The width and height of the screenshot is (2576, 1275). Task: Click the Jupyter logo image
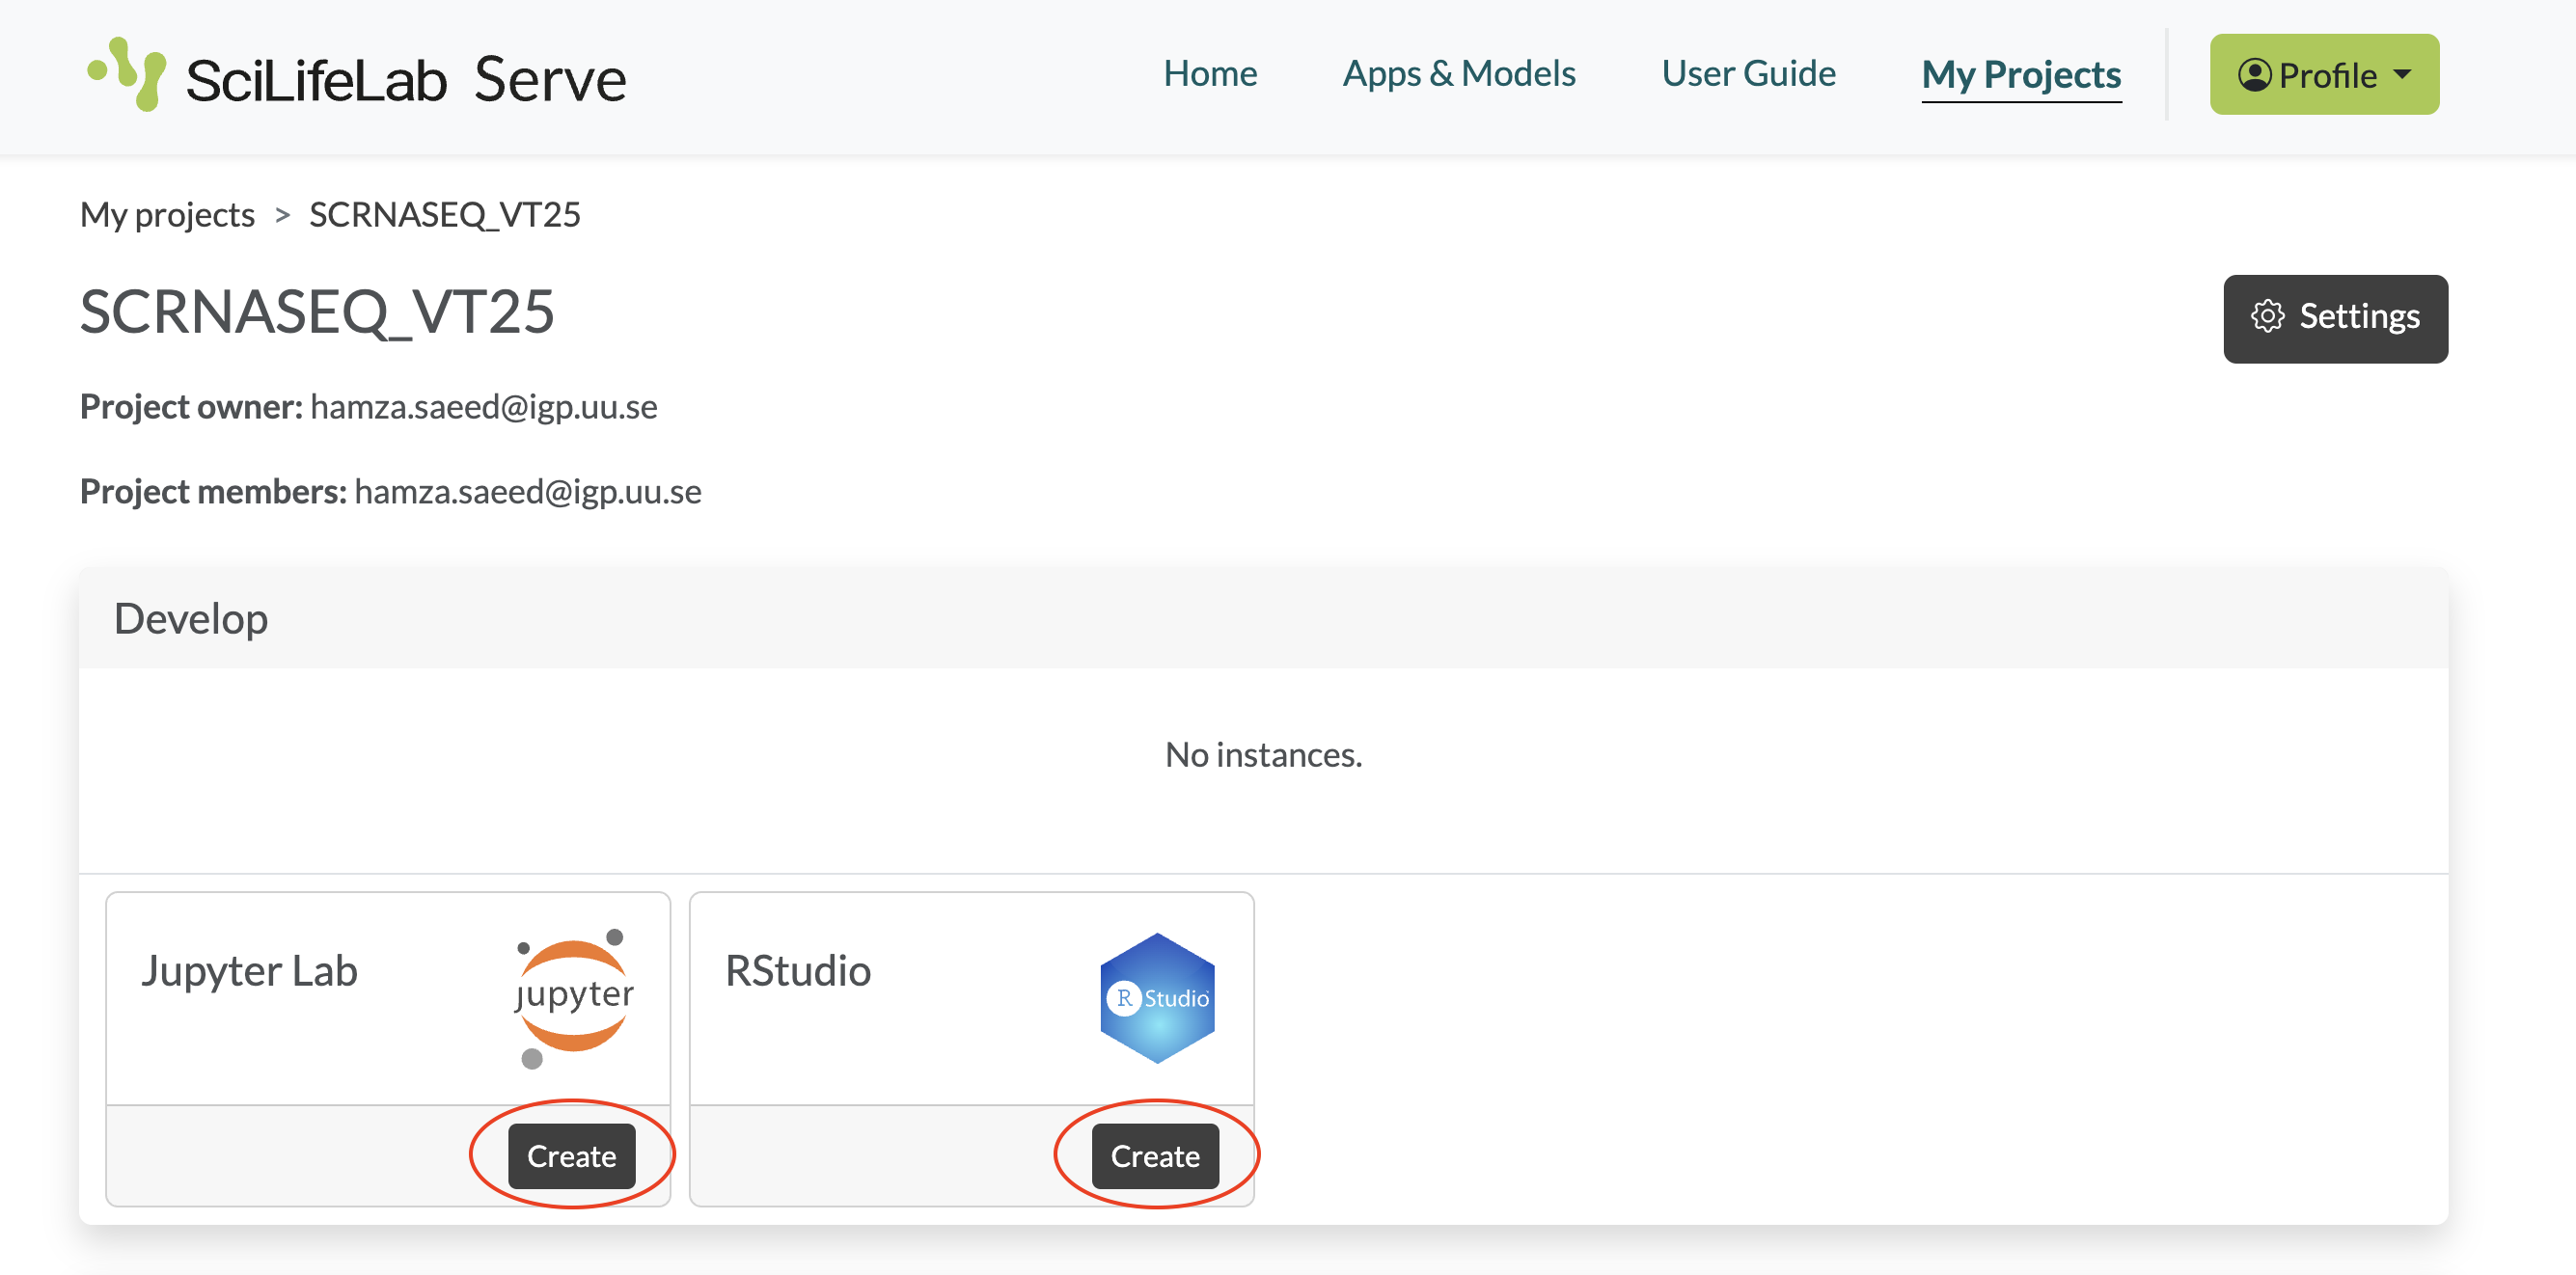tap(574, 996)
